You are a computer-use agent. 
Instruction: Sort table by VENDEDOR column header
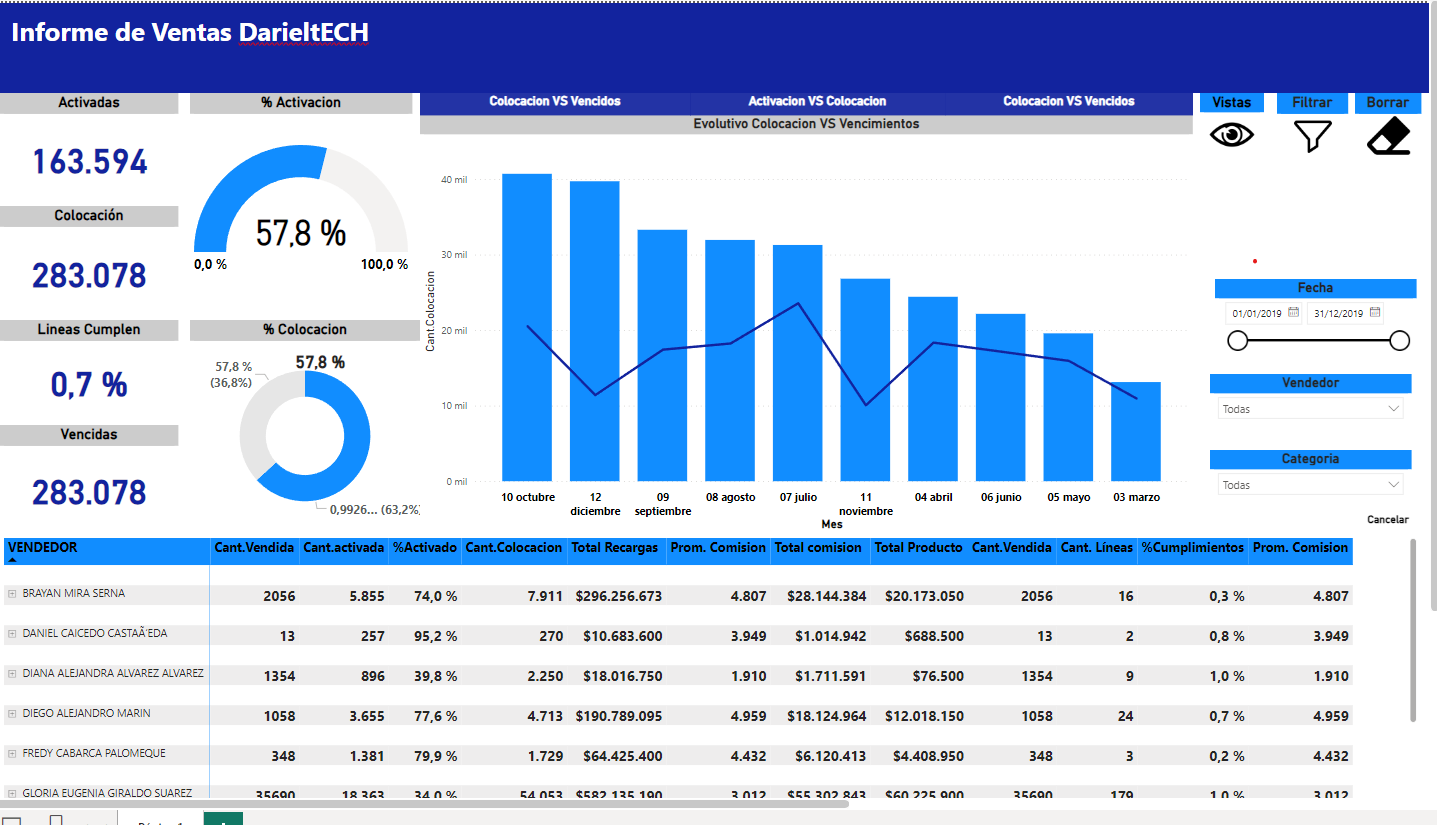(x=42, y=548)
